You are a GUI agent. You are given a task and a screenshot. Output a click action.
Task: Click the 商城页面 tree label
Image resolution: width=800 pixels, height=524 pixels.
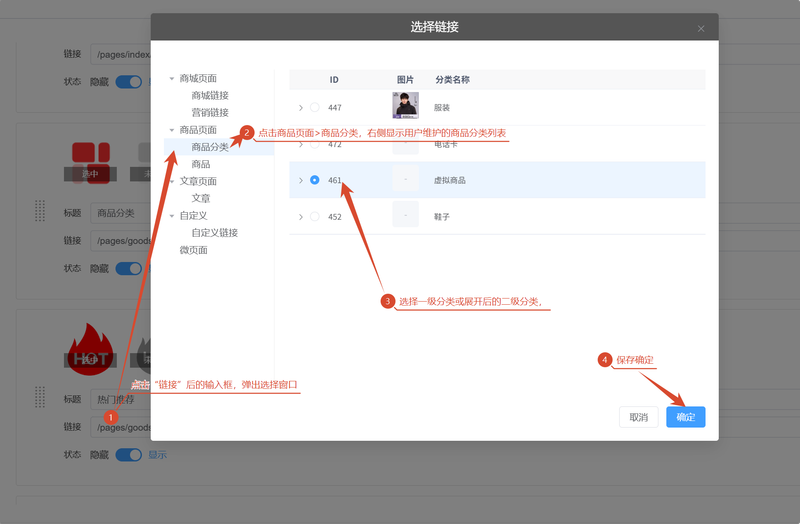coord(198,79)
